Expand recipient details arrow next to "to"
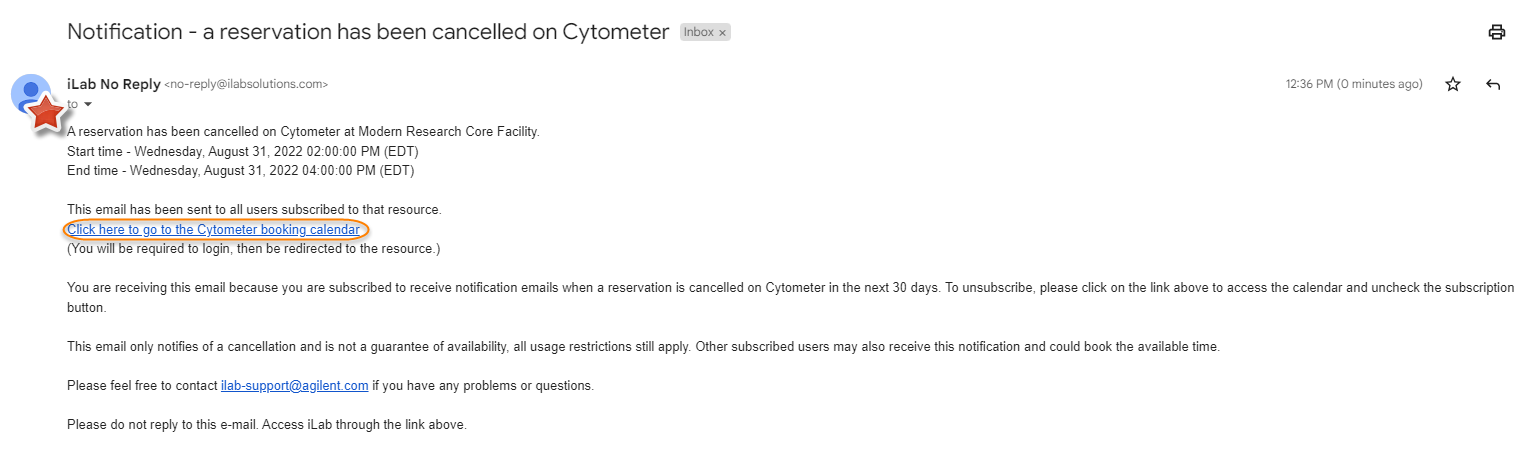This screenshot has height=467, width=1521. [x=88, y=105]
